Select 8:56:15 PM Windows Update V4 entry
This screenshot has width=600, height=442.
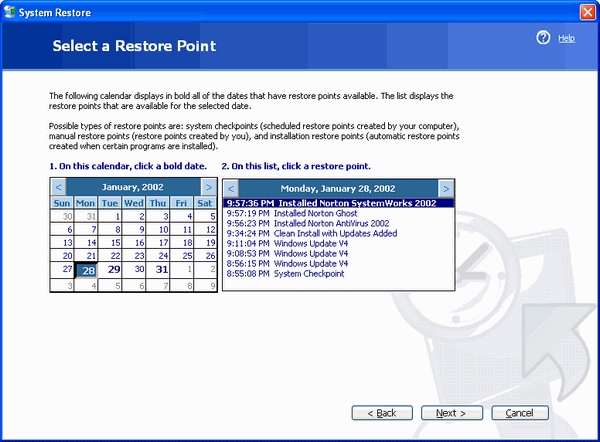point(338,263)
